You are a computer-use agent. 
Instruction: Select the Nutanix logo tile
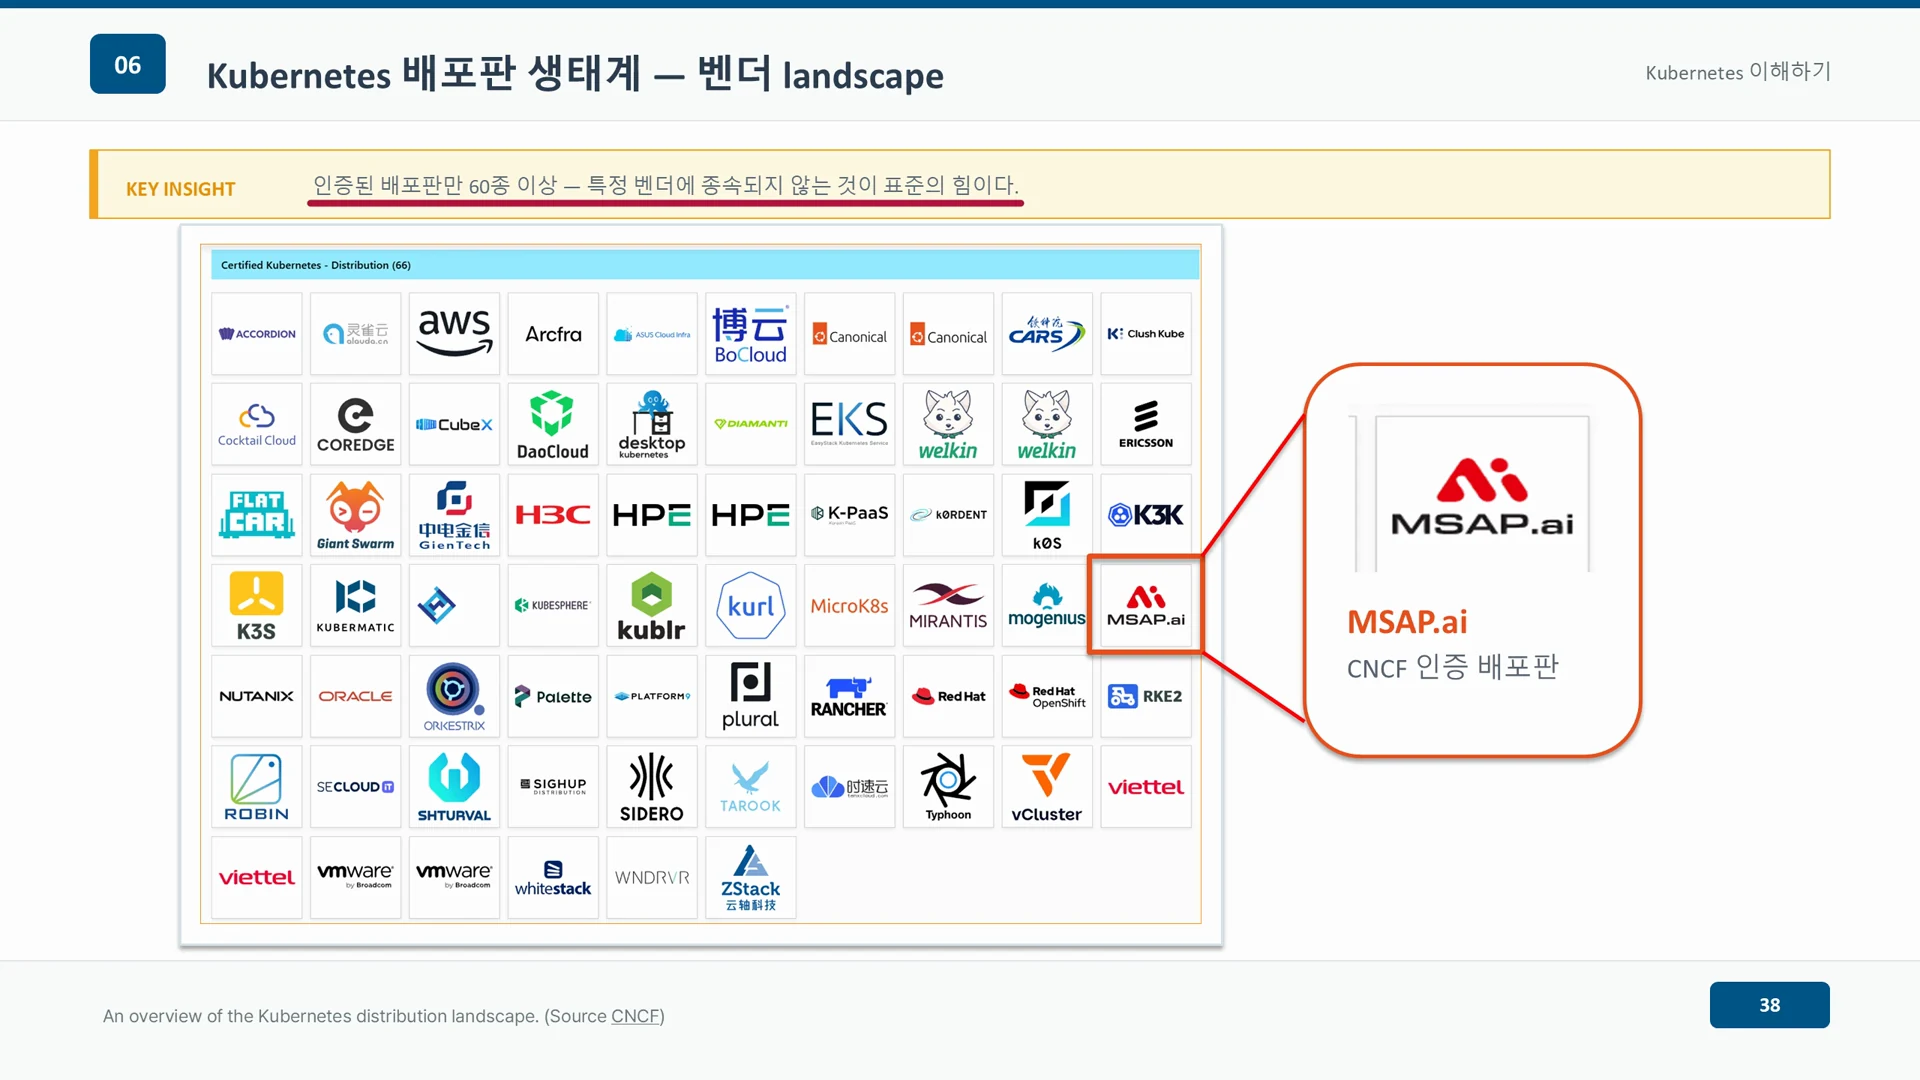click(x=257, y=696)
